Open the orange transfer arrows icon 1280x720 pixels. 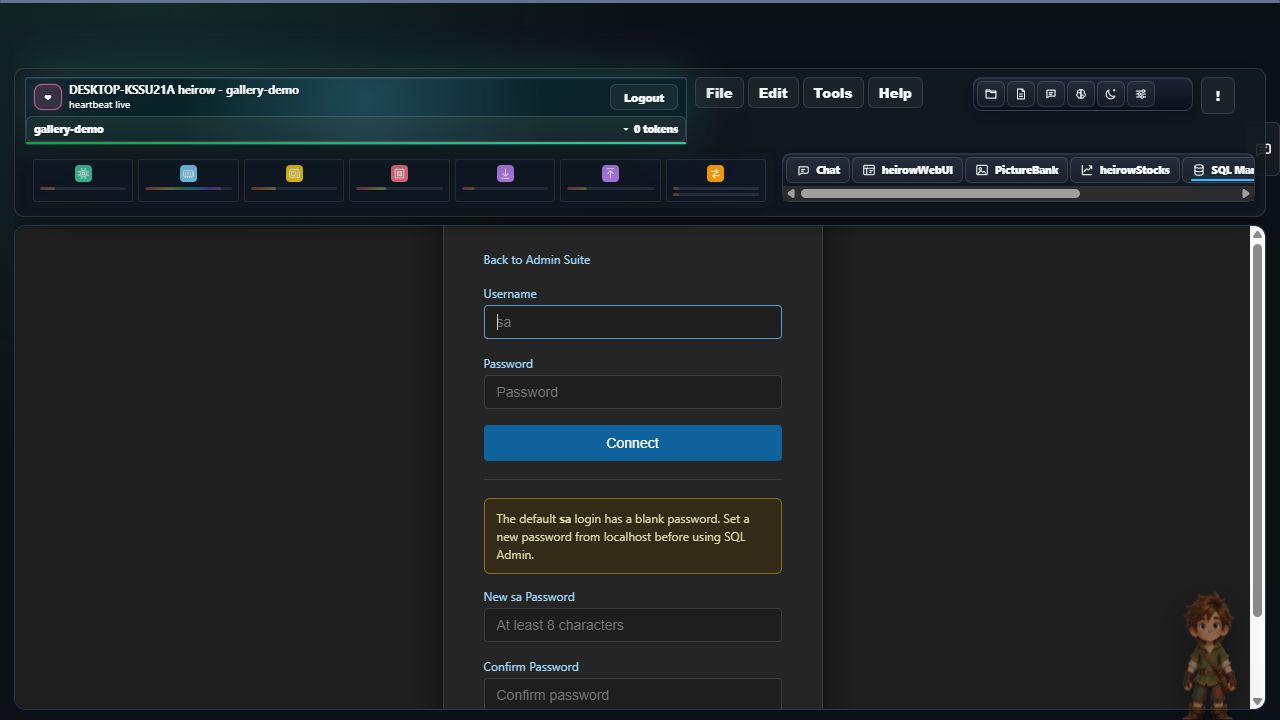(x=715, y=174)
